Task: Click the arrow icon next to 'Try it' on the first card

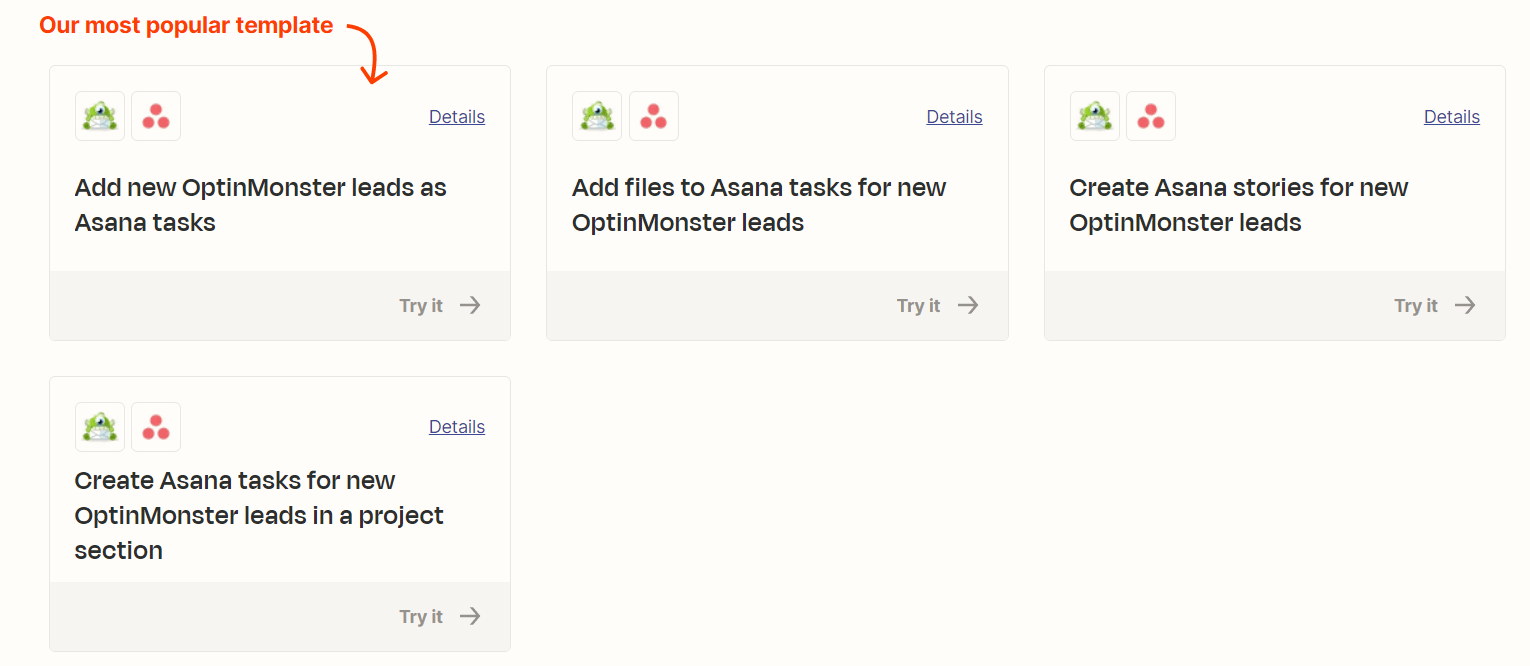Action: [x=469, y=305]
